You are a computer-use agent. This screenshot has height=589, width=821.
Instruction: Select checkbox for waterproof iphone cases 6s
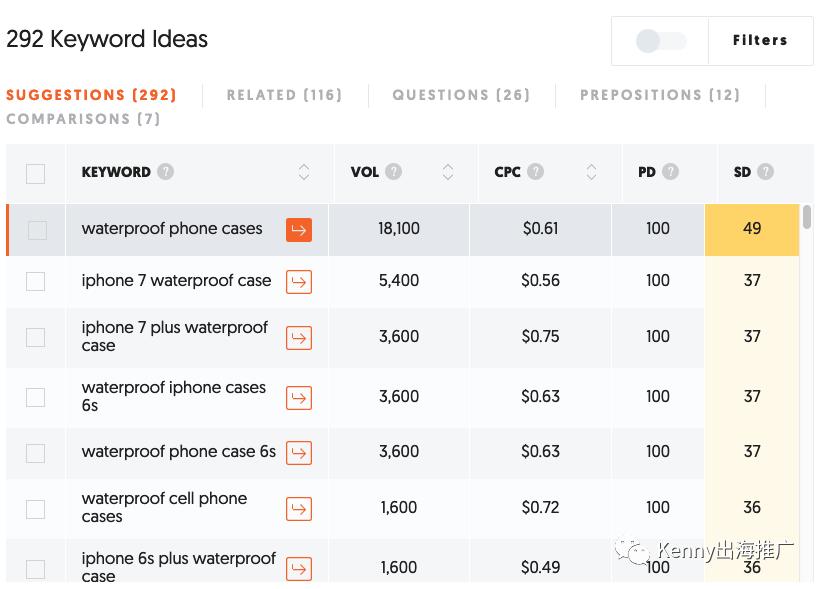point(36,397)
